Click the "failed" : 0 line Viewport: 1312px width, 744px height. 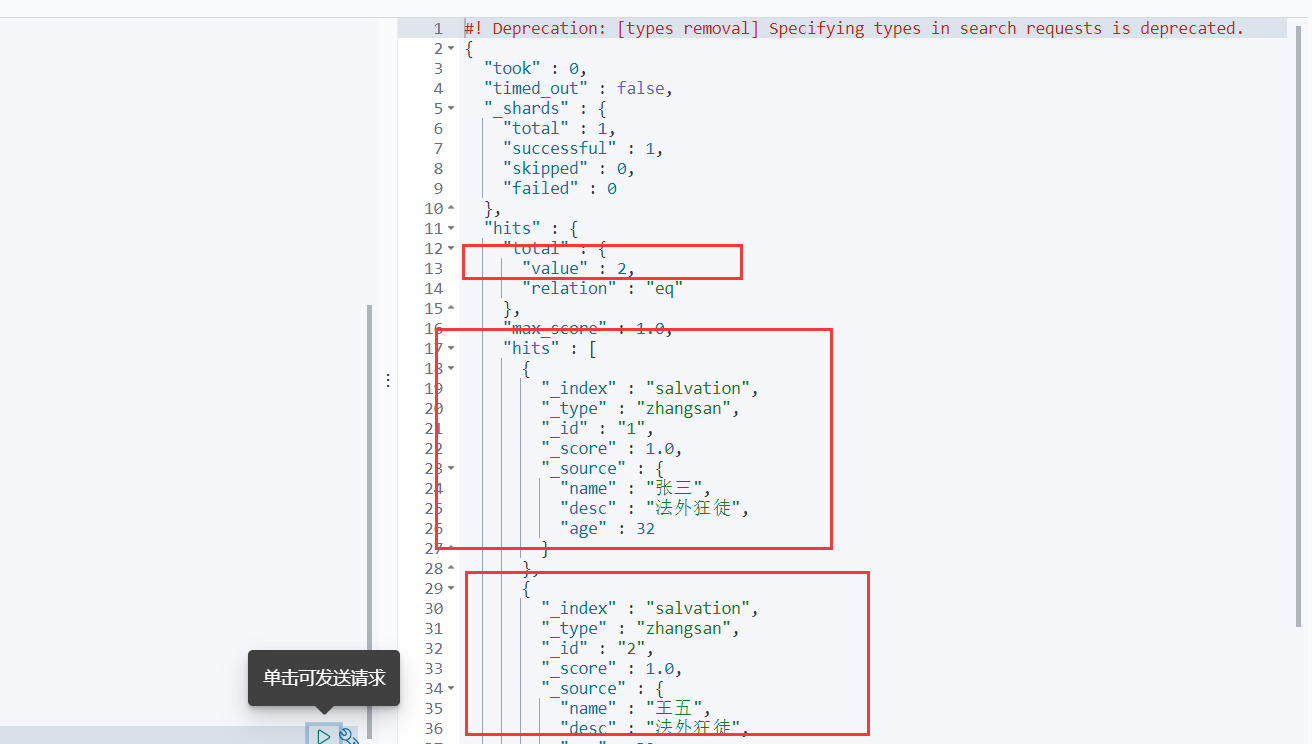click(x=559, y=188)
